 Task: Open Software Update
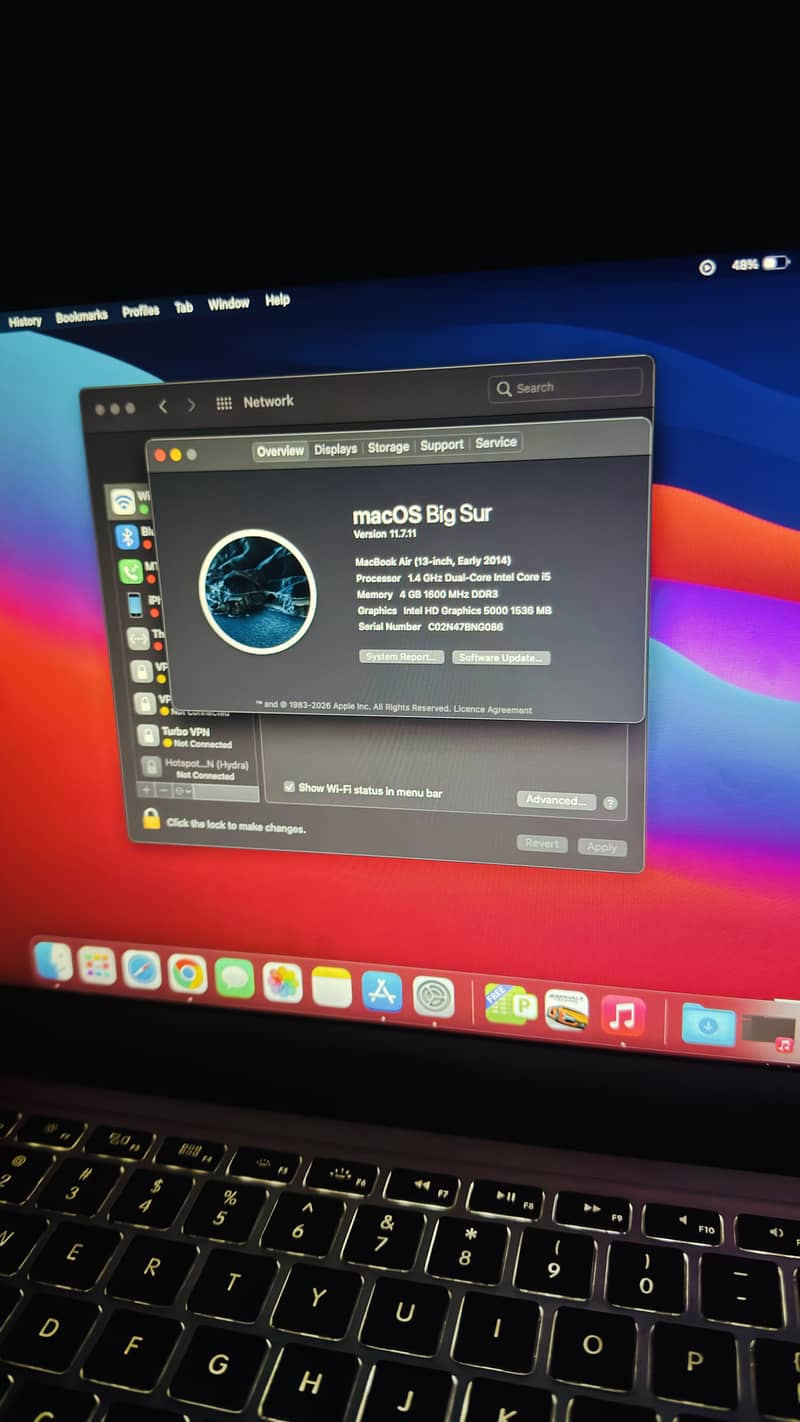pyautogui.click(x=501, y=658)
